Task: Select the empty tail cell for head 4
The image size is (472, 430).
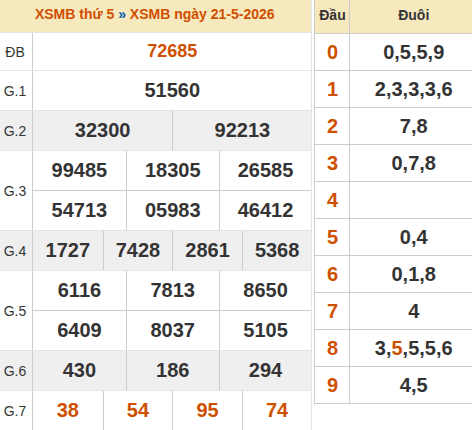Action: pyautogui.click(x=411, y=200)
